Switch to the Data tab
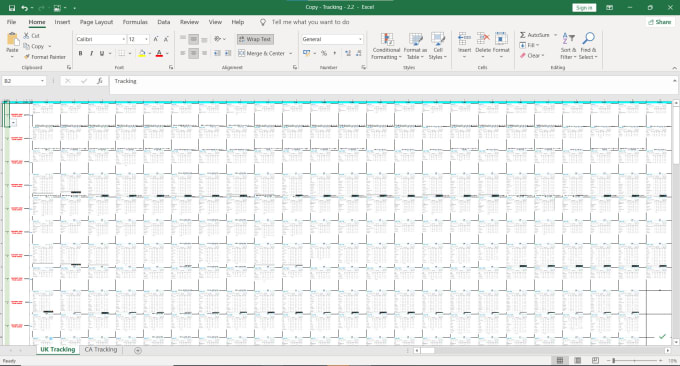Image resolution: width=680 pixels, height=366 pixels. (x=163, y=22)
